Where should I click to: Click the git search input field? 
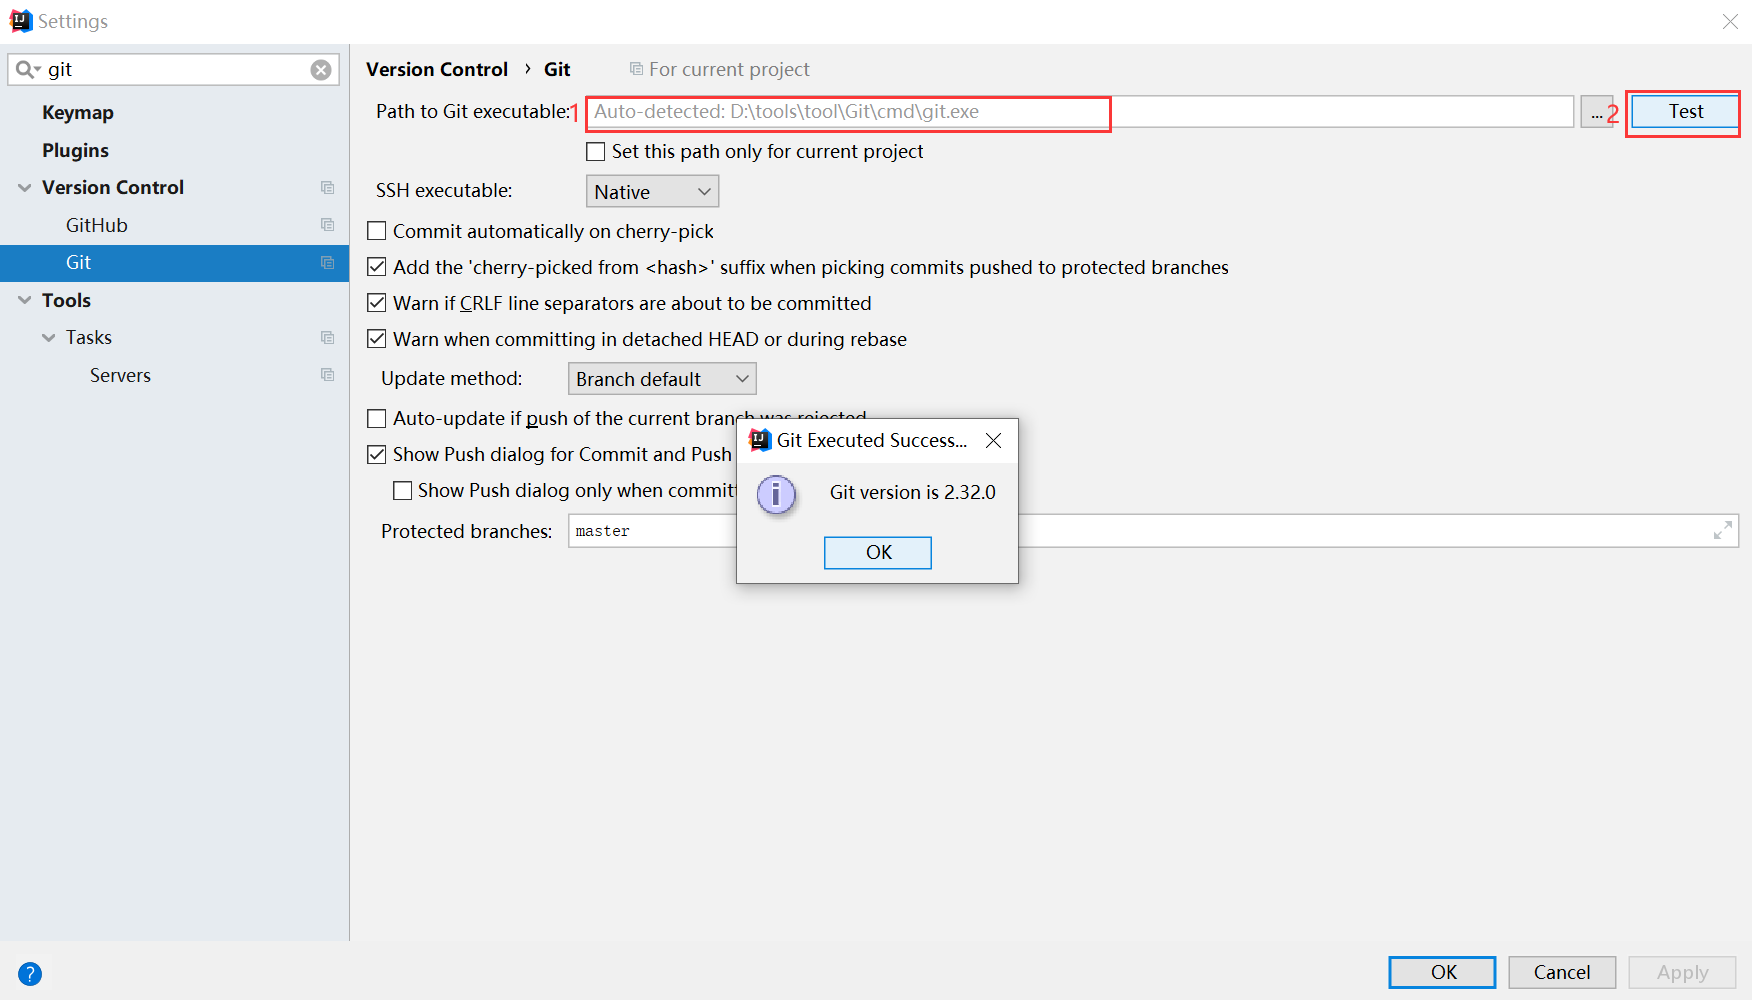174,70
